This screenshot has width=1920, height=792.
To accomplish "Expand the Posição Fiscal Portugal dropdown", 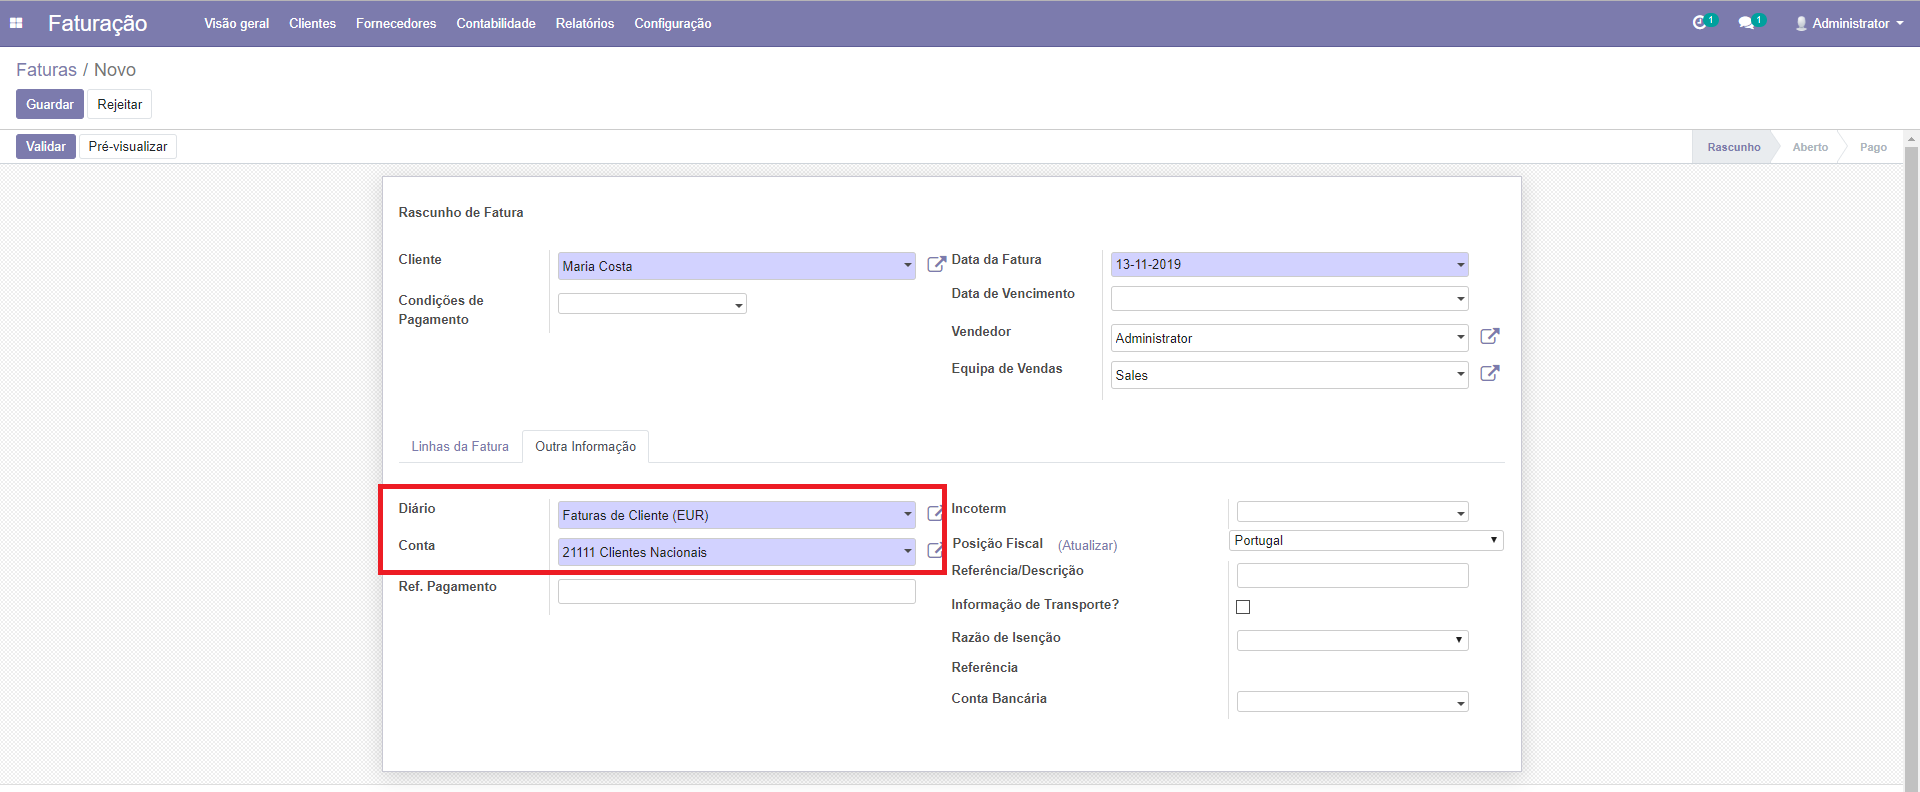I will (x=1365, y=541).
